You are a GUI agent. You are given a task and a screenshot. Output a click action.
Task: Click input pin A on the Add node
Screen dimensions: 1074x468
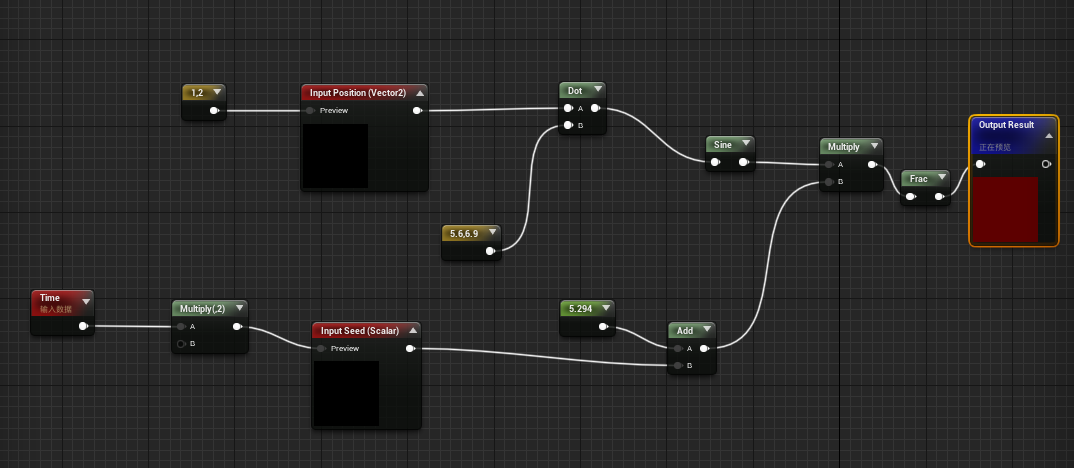(678, 349)
